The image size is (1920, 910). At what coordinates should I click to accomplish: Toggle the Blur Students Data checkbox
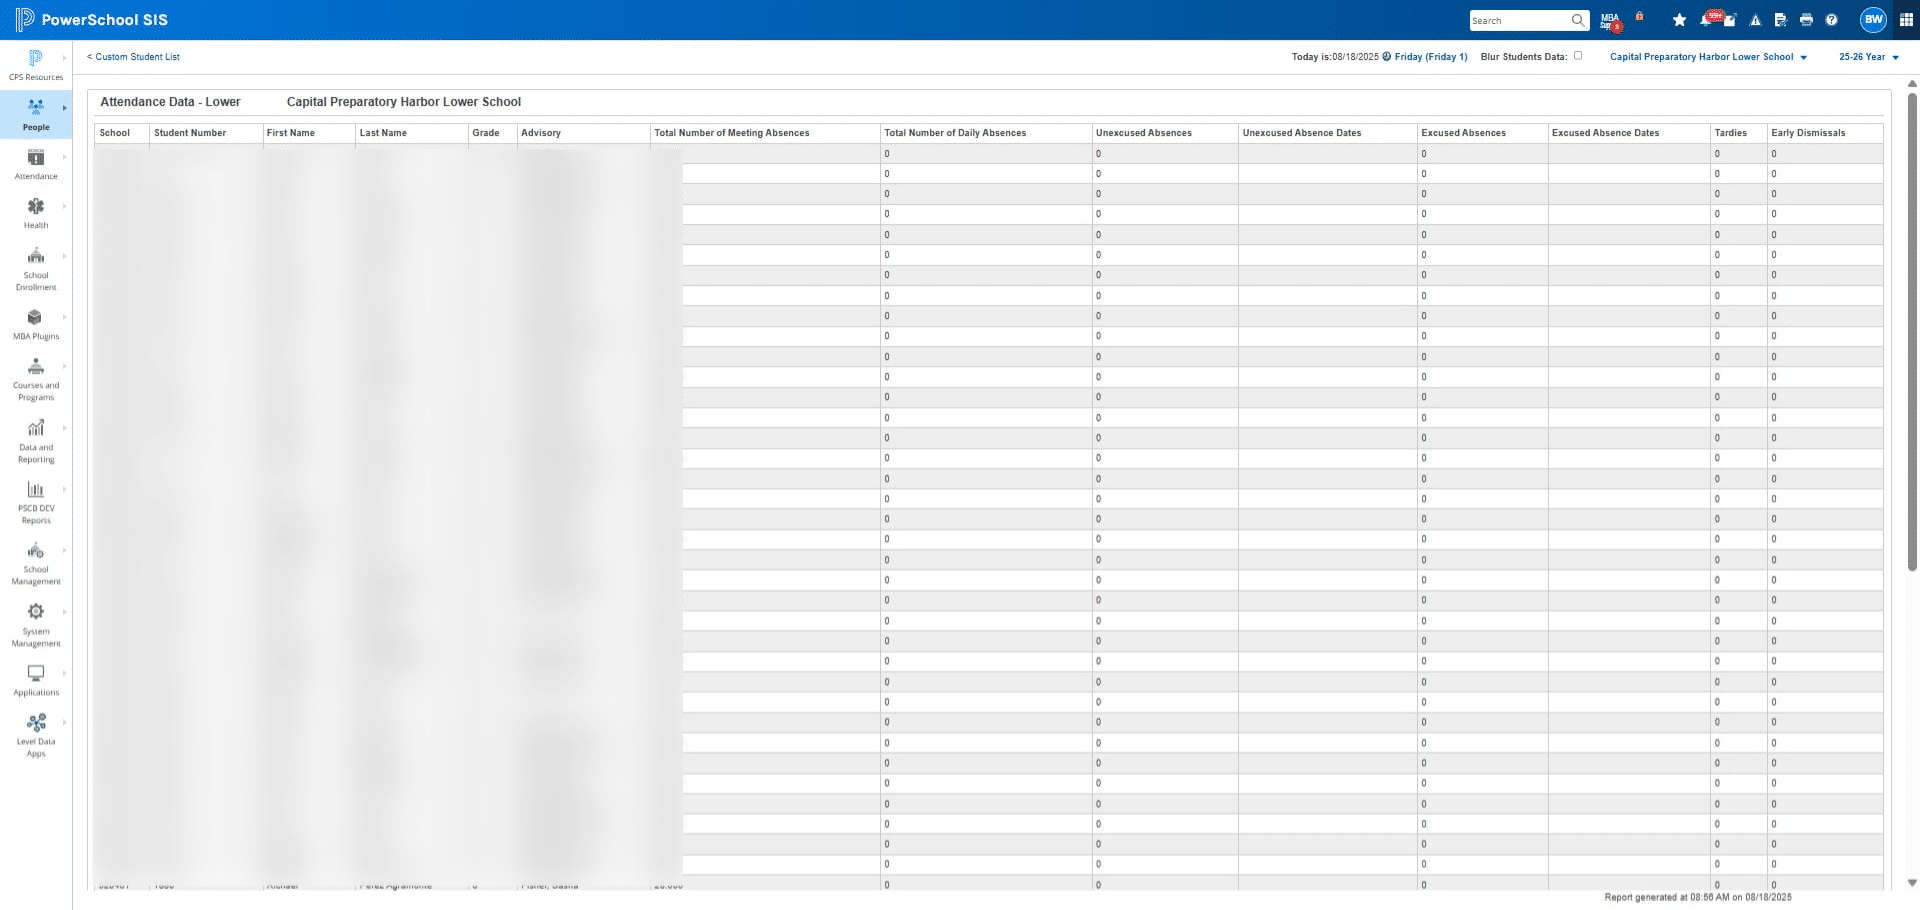[x=1578, y=56]
